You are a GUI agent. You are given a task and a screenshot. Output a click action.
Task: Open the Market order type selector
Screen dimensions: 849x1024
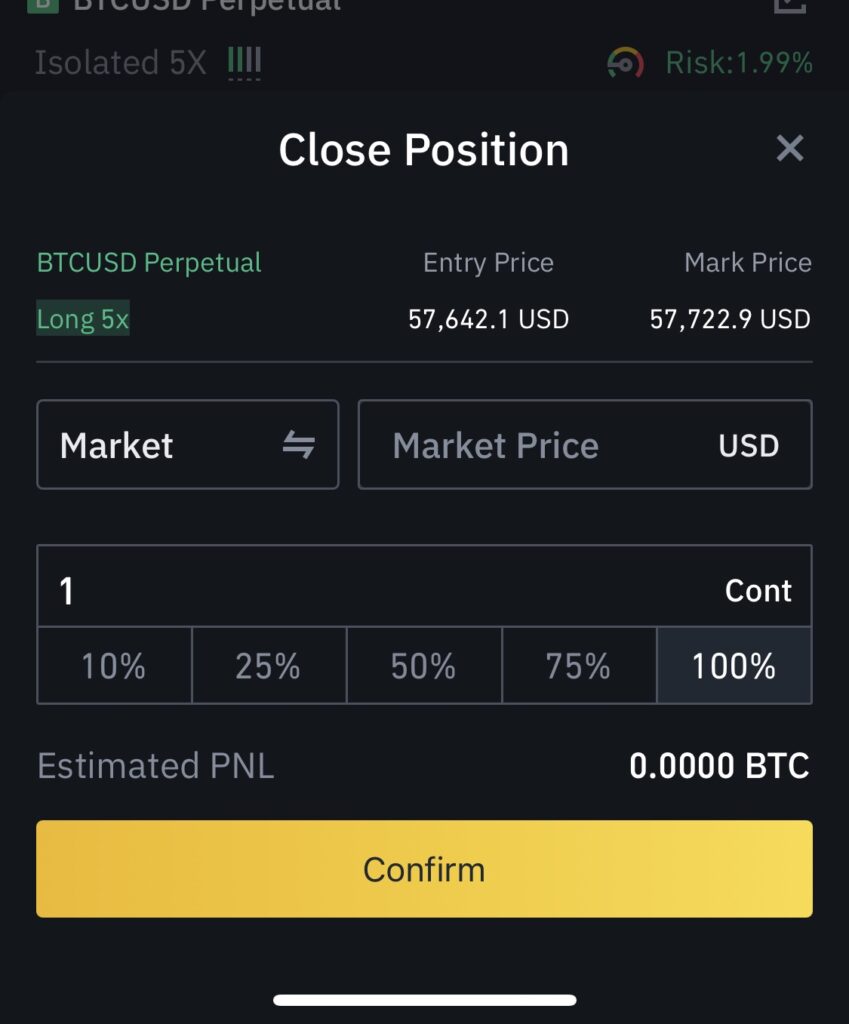[187, 445]
